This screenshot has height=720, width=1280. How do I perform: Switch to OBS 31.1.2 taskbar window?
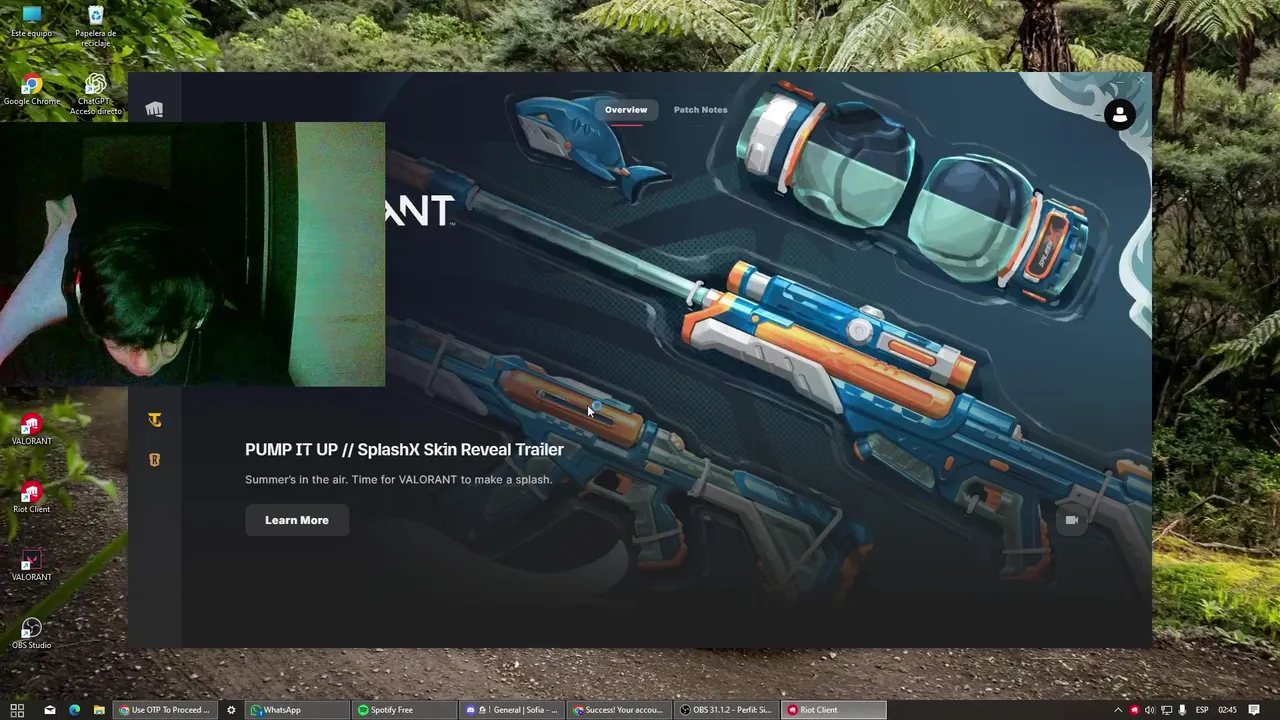pos(728,710)
